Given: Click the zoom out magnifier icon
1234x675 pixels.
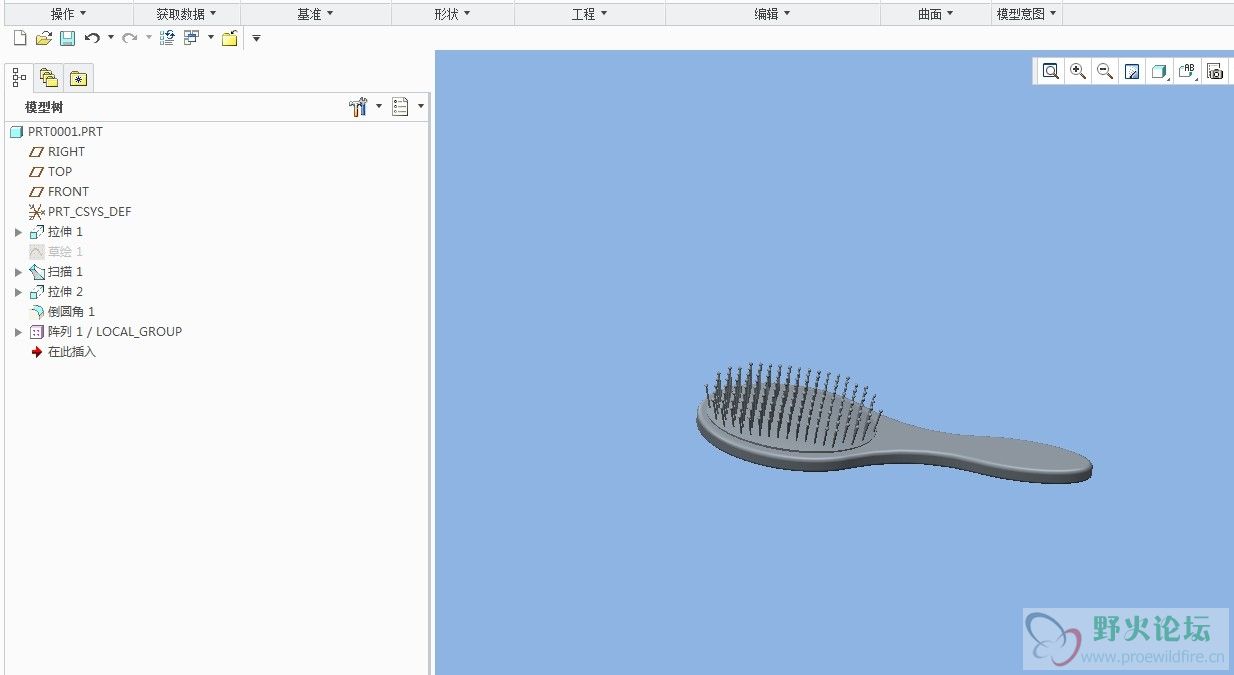Looking at the screenshot, I should (1105, 71).
